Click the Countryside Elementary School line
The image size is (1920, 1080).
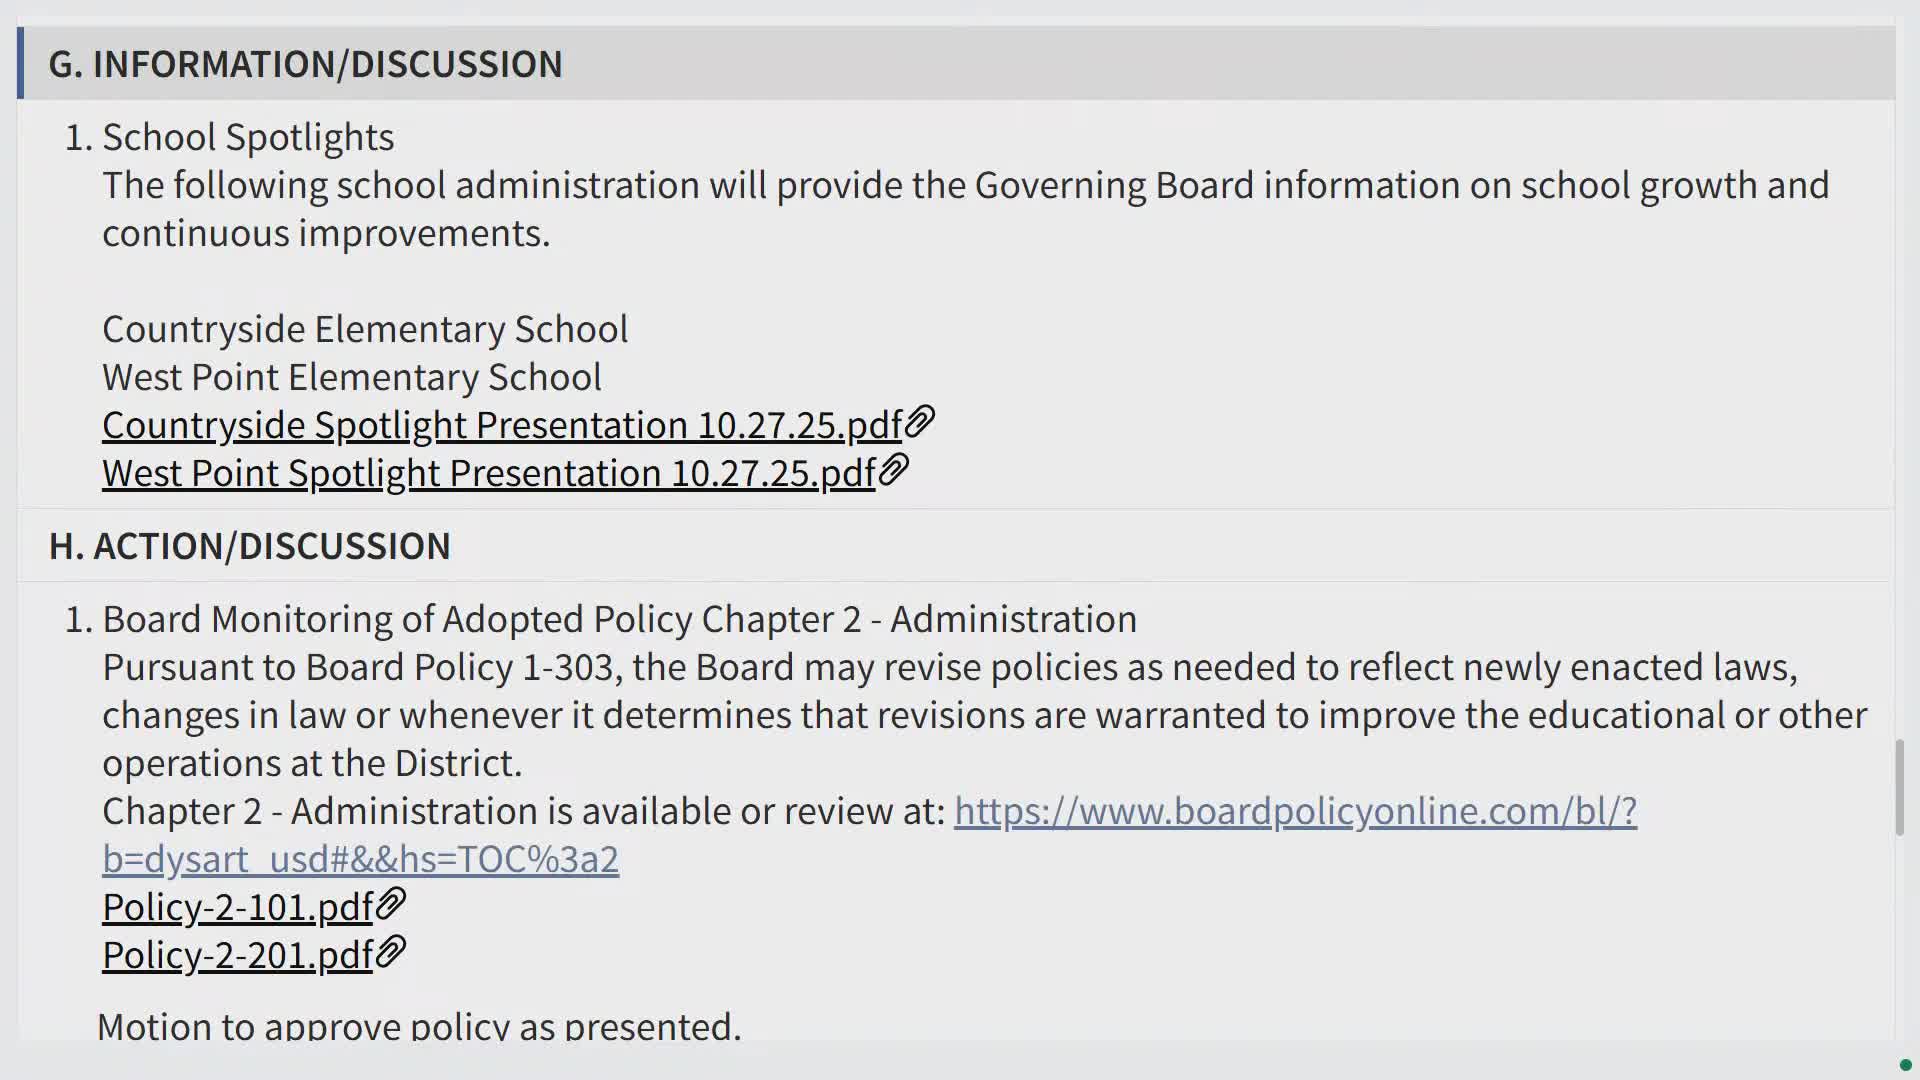click(365, 330)
